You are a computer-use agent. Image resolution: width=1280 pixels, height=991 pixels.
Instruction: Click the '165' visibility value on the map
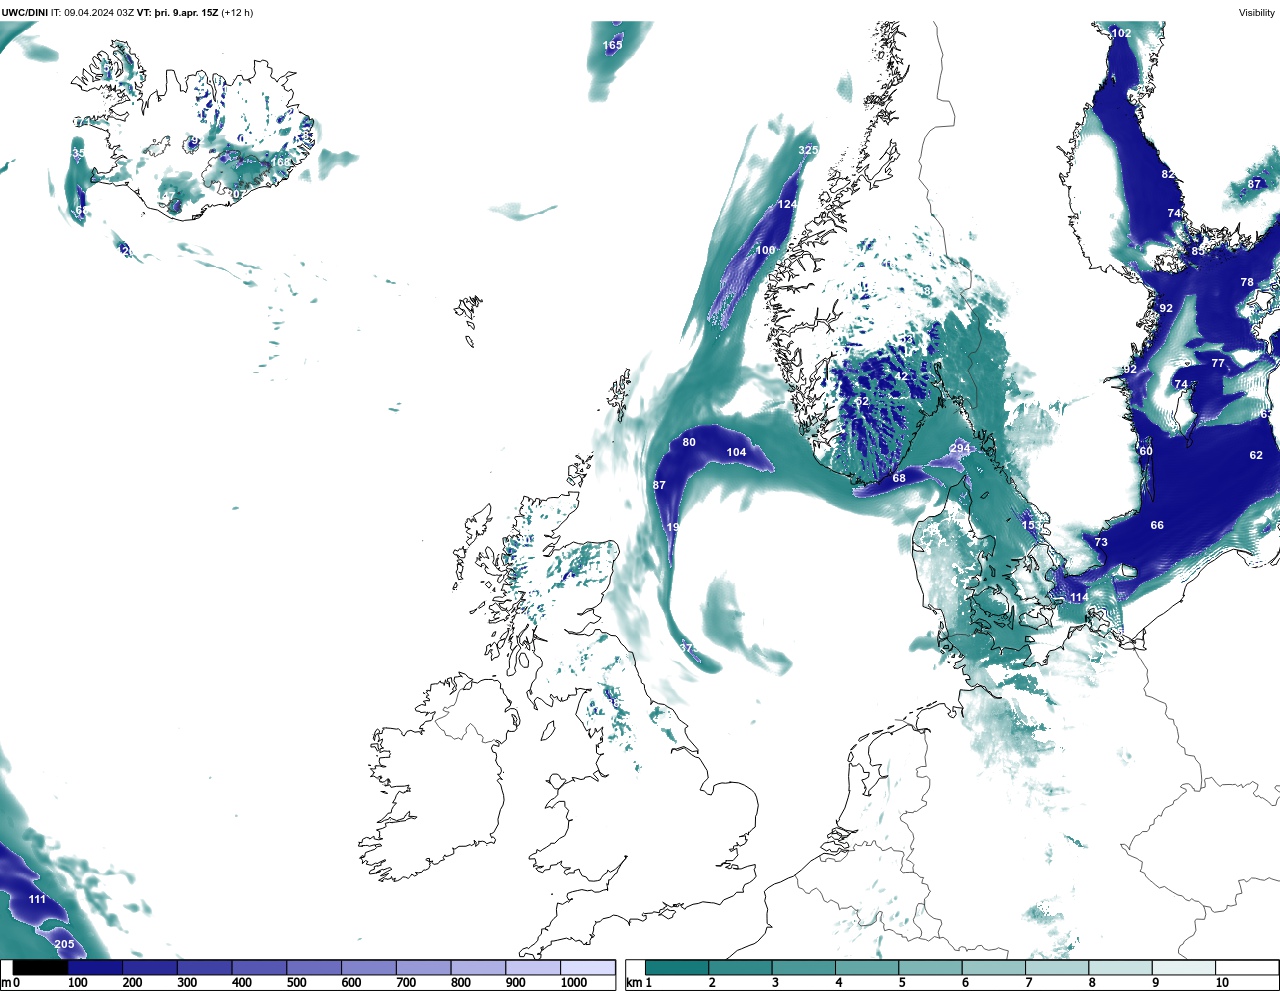(613, 45)
